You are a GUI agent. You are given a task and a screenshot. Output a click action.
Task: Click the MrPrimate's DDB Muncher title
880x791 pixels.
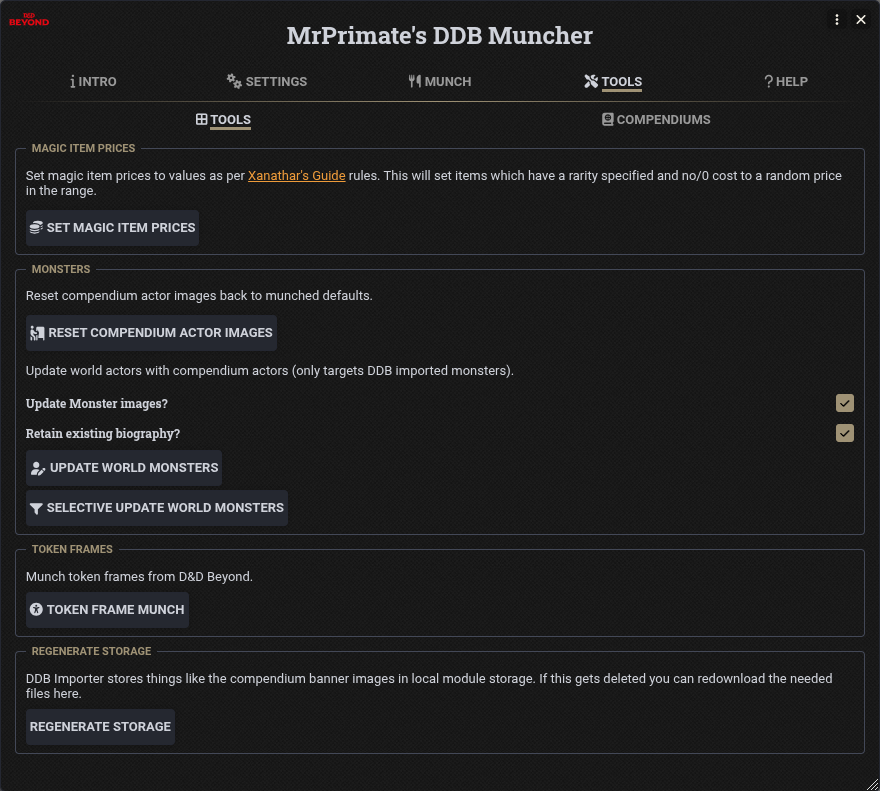pyautogui.click(x=439, y=35)
